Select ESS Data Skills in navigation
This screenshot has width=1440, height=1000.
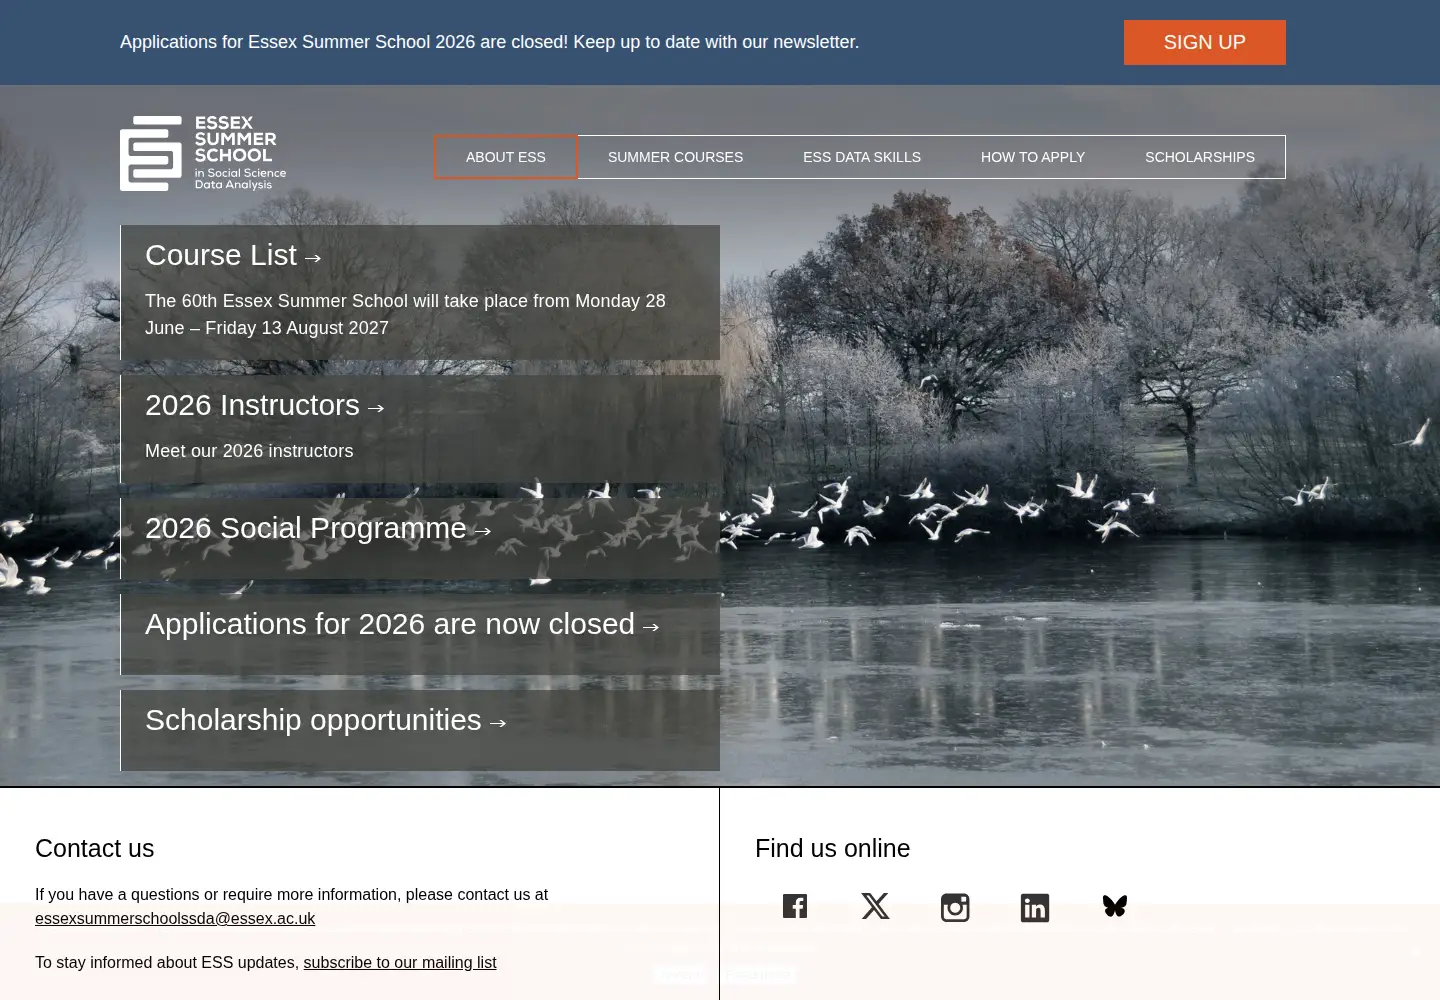point(862,157)
